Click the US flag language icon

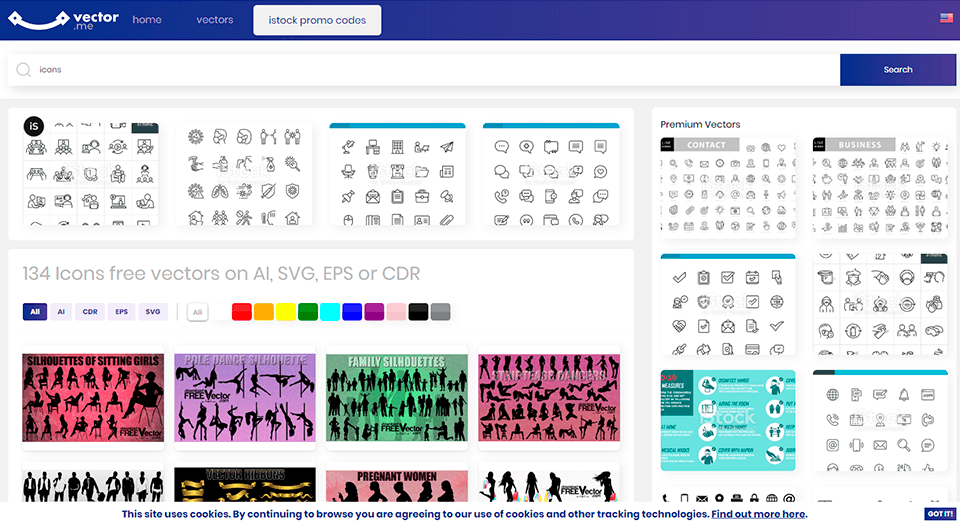pyautogui.click(x=945, y=18)
